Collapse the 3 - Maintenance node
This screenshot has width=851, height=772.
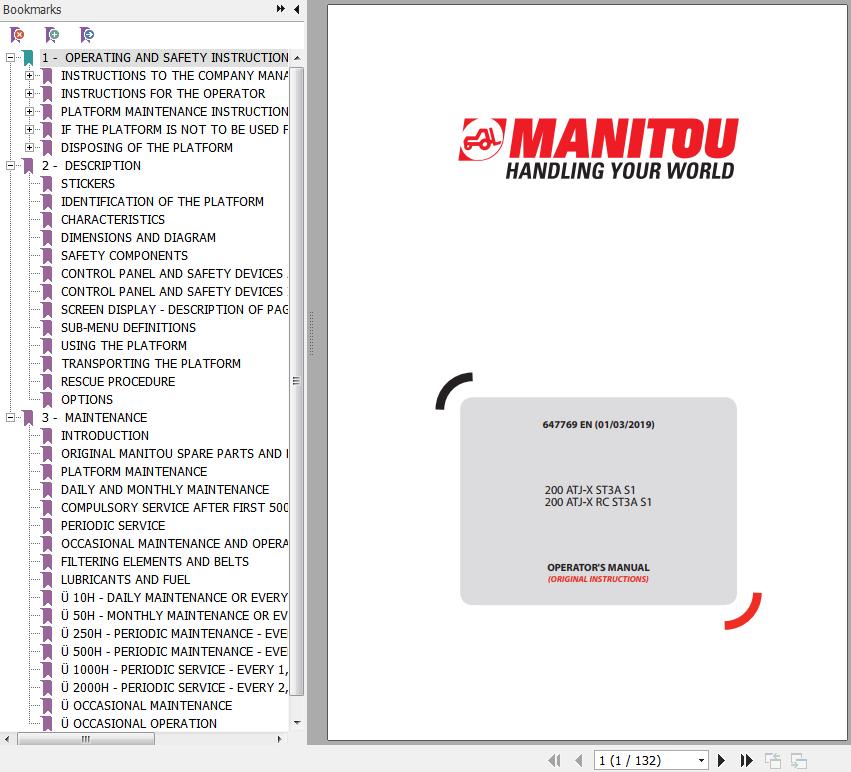(x=10, y=417)
